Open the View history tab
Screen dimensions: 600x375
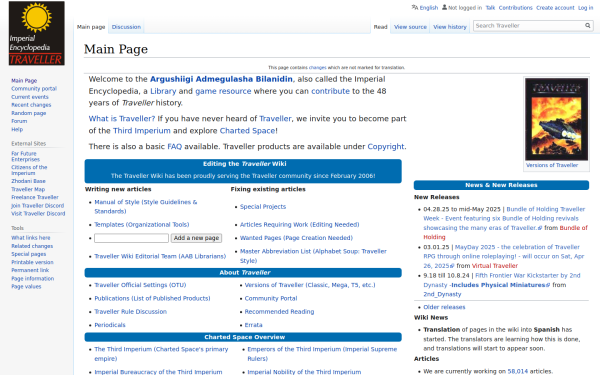tap(450, 27)
